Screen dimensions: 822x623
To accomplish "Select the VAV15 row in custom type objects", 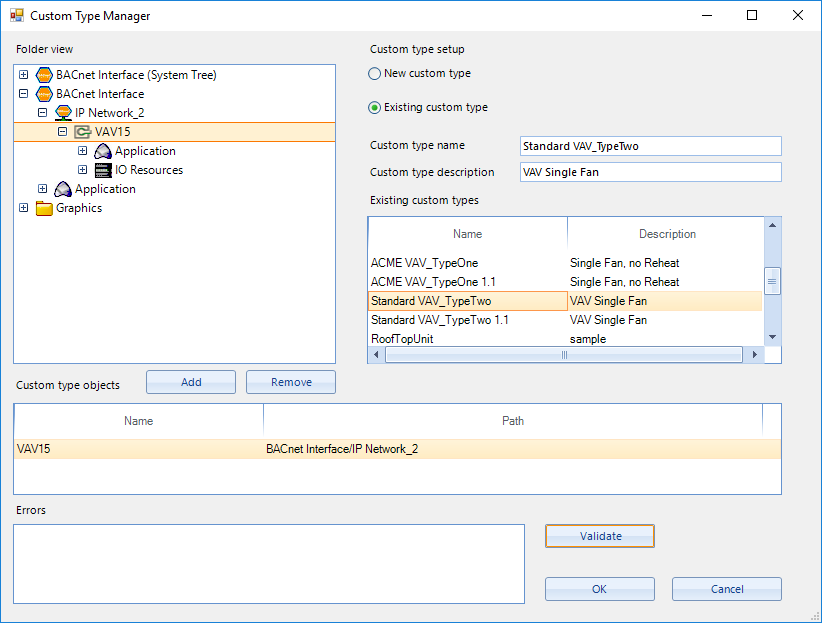I will click(397, 449).
